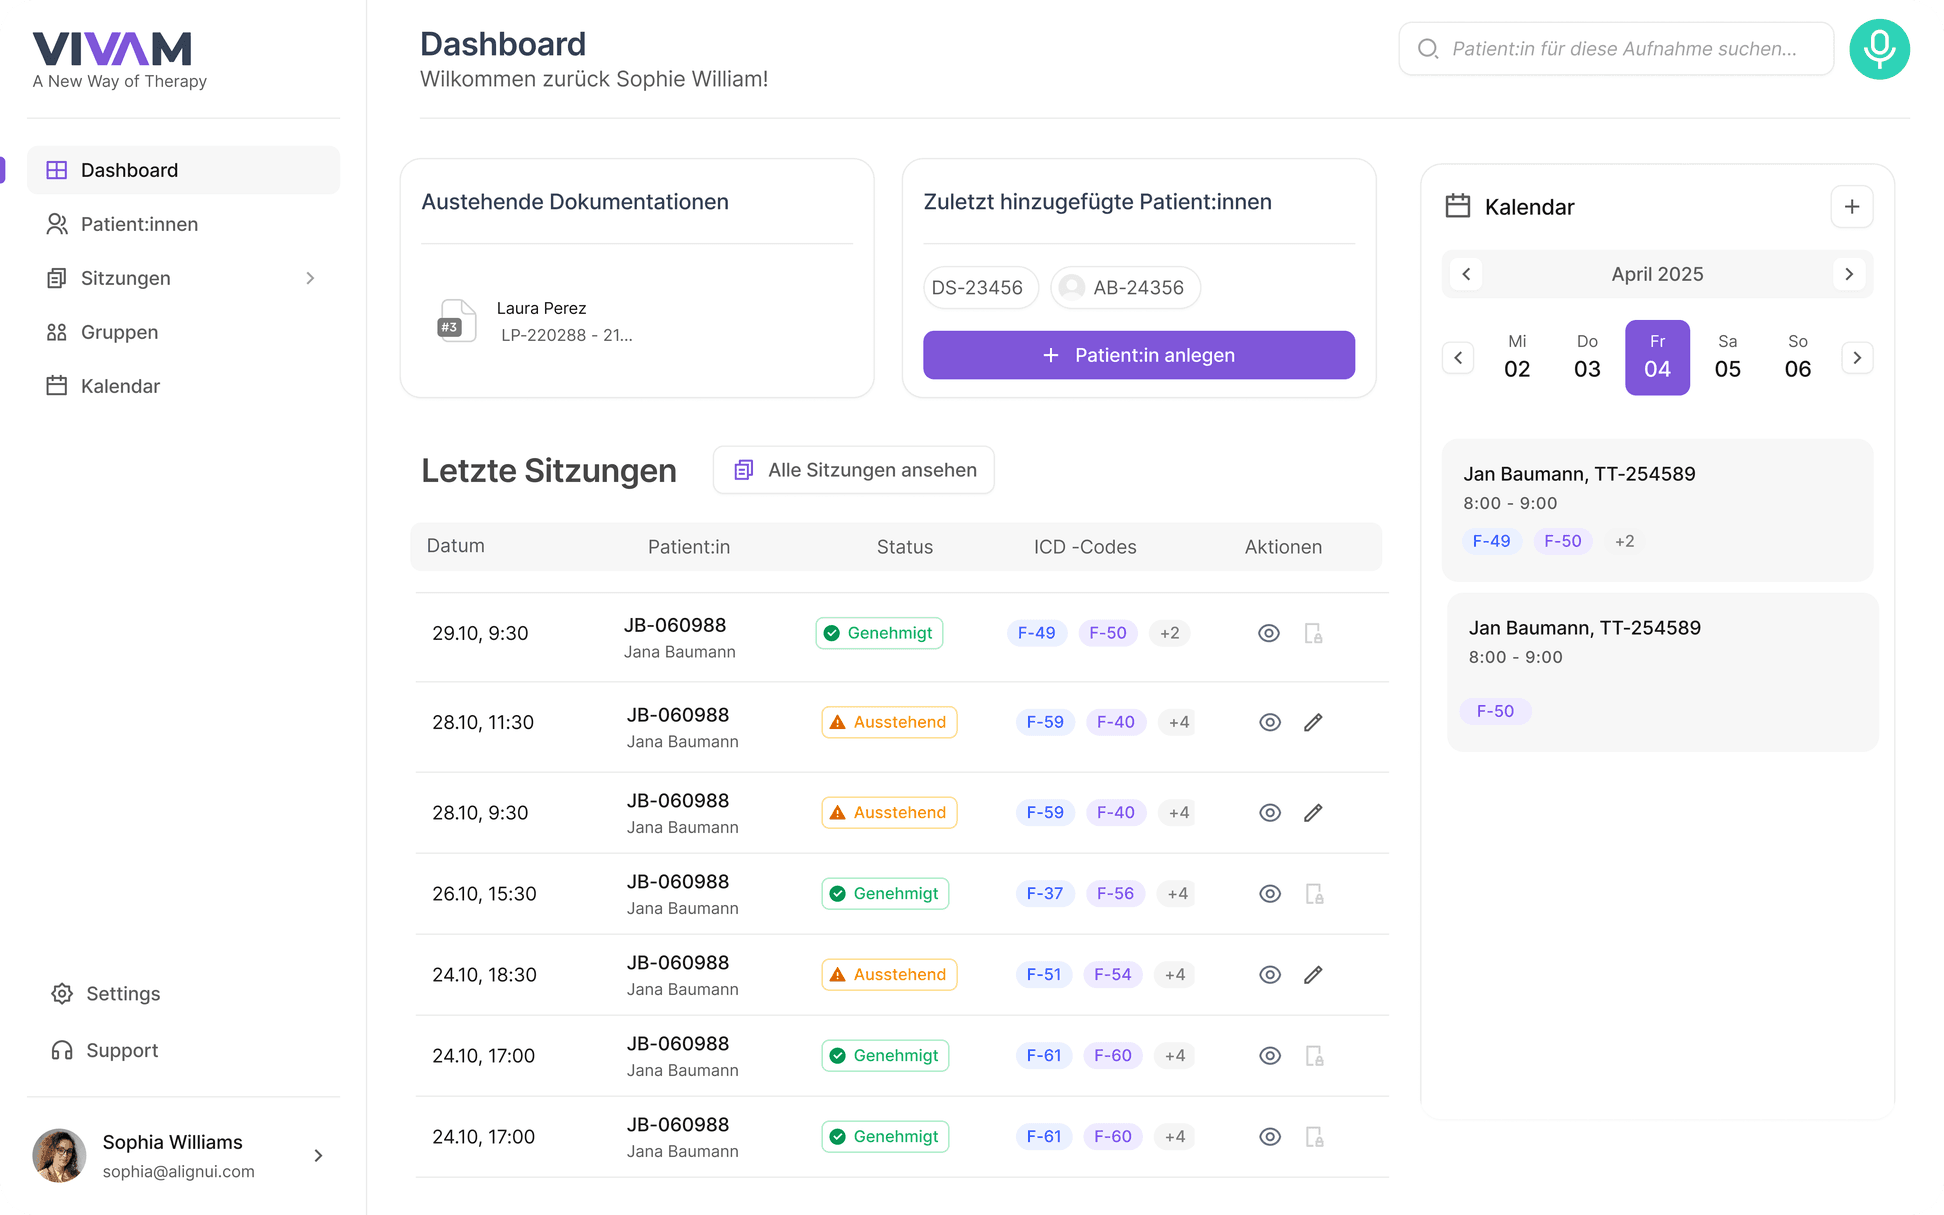The width and height of the screenshot is (1944, 1215).
Task: Show details of the 29.10 session via eye icon
Action: click(x=1269, y=632)
